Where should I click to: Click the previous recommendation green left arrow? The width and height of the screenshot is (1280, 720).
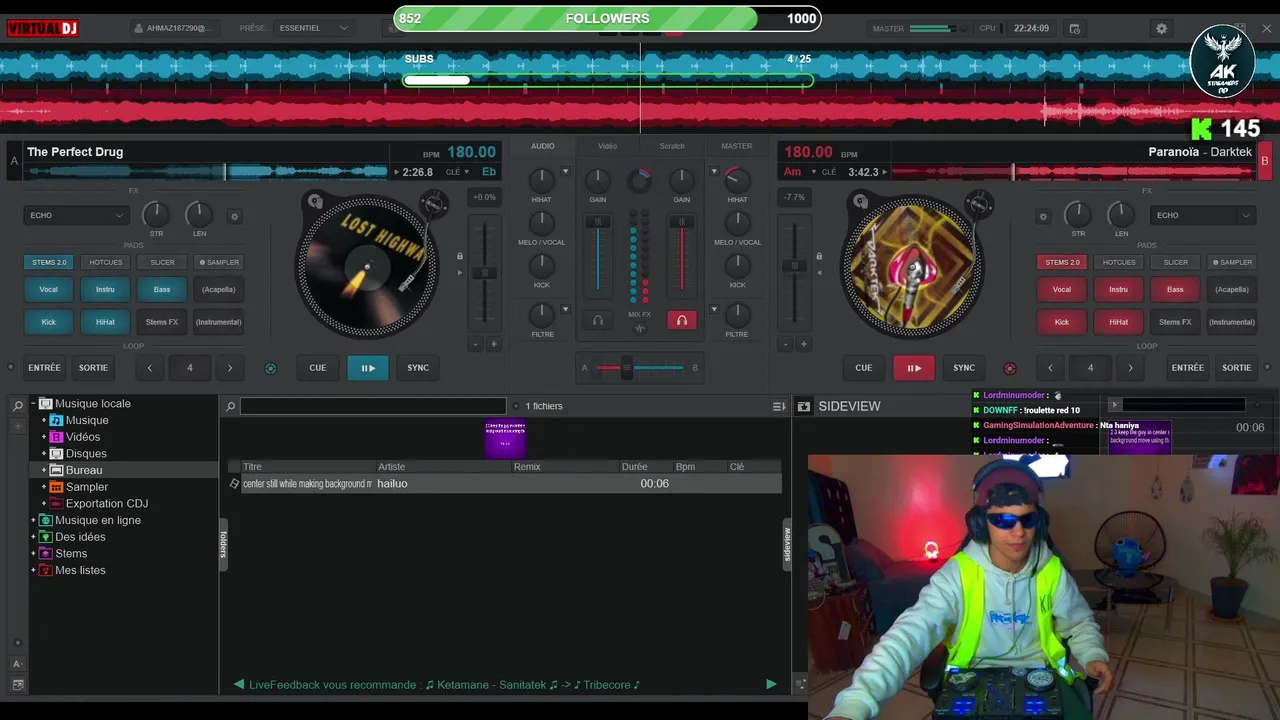coord(239,684)
